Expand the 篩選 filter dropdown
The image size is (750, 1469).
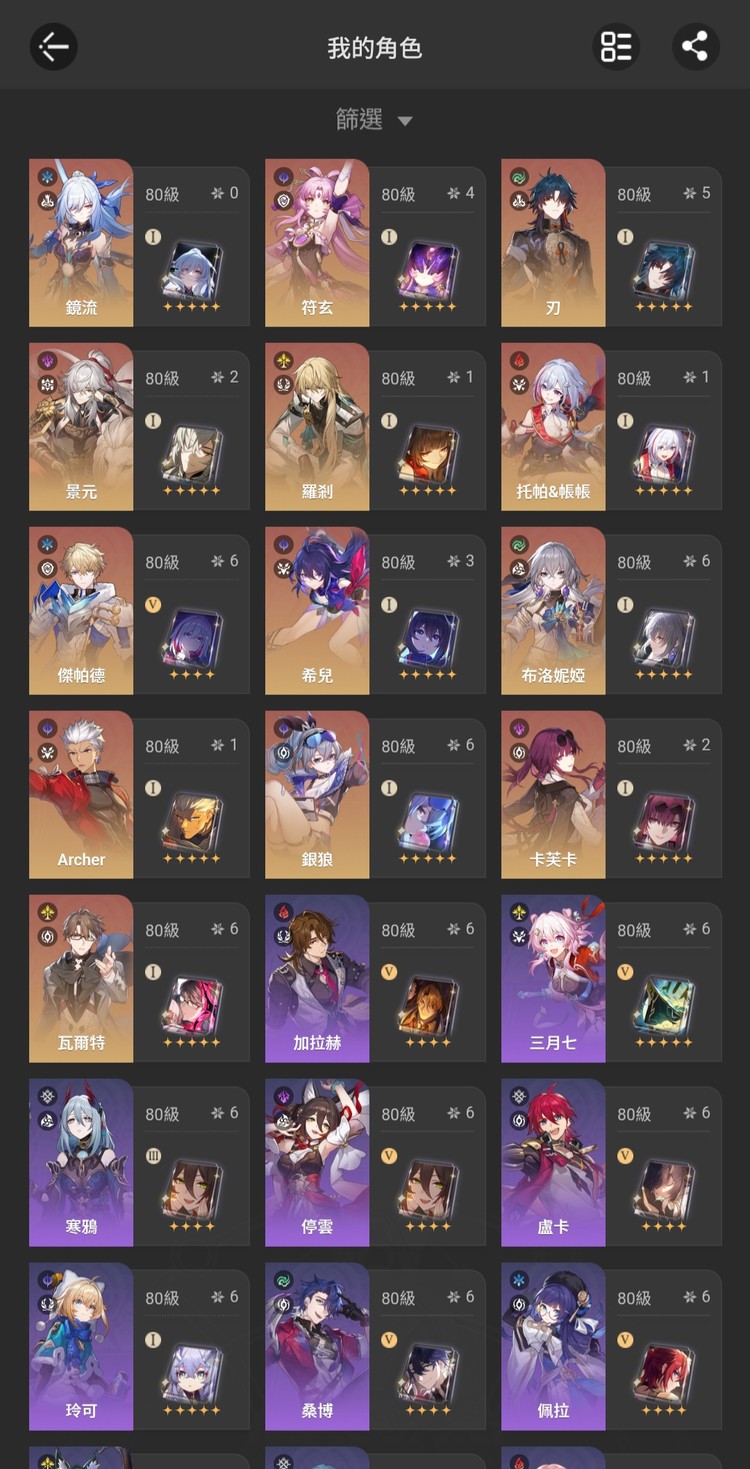pyautogui.click(x=374, y=120)
